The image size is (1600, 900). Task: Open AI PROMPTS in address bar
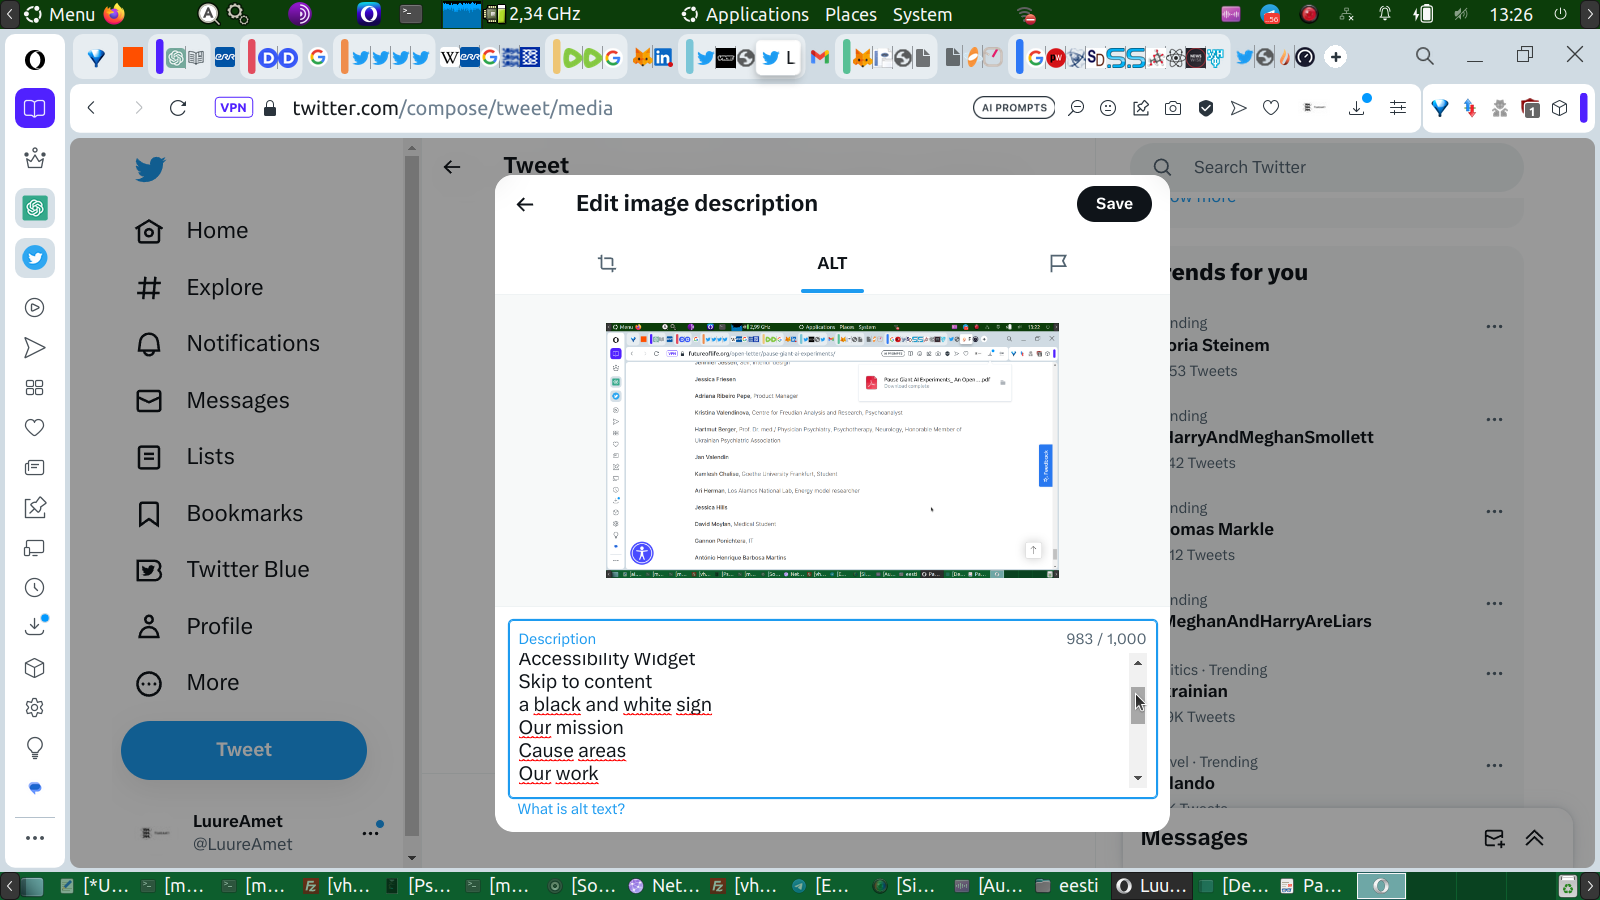tap(1014, 108)
